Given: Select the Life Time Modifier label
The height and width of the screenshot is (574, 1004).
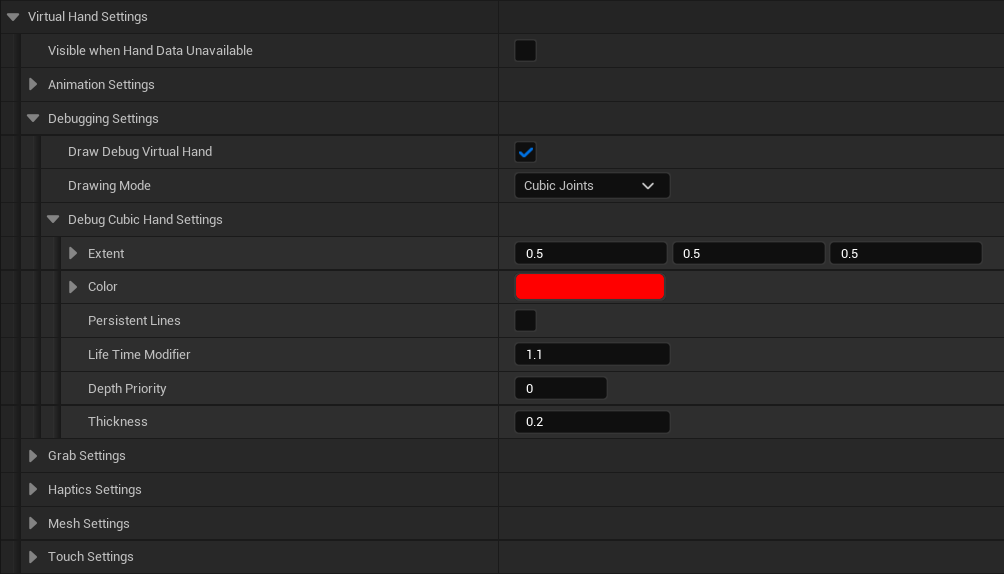Looking at the screenshot, I should click(139, 354).
